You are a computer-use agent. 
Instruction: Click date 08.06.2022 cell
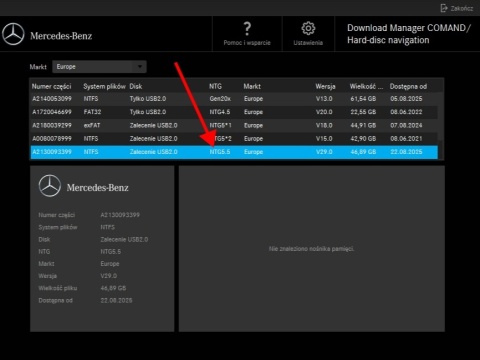pos(406,112)
